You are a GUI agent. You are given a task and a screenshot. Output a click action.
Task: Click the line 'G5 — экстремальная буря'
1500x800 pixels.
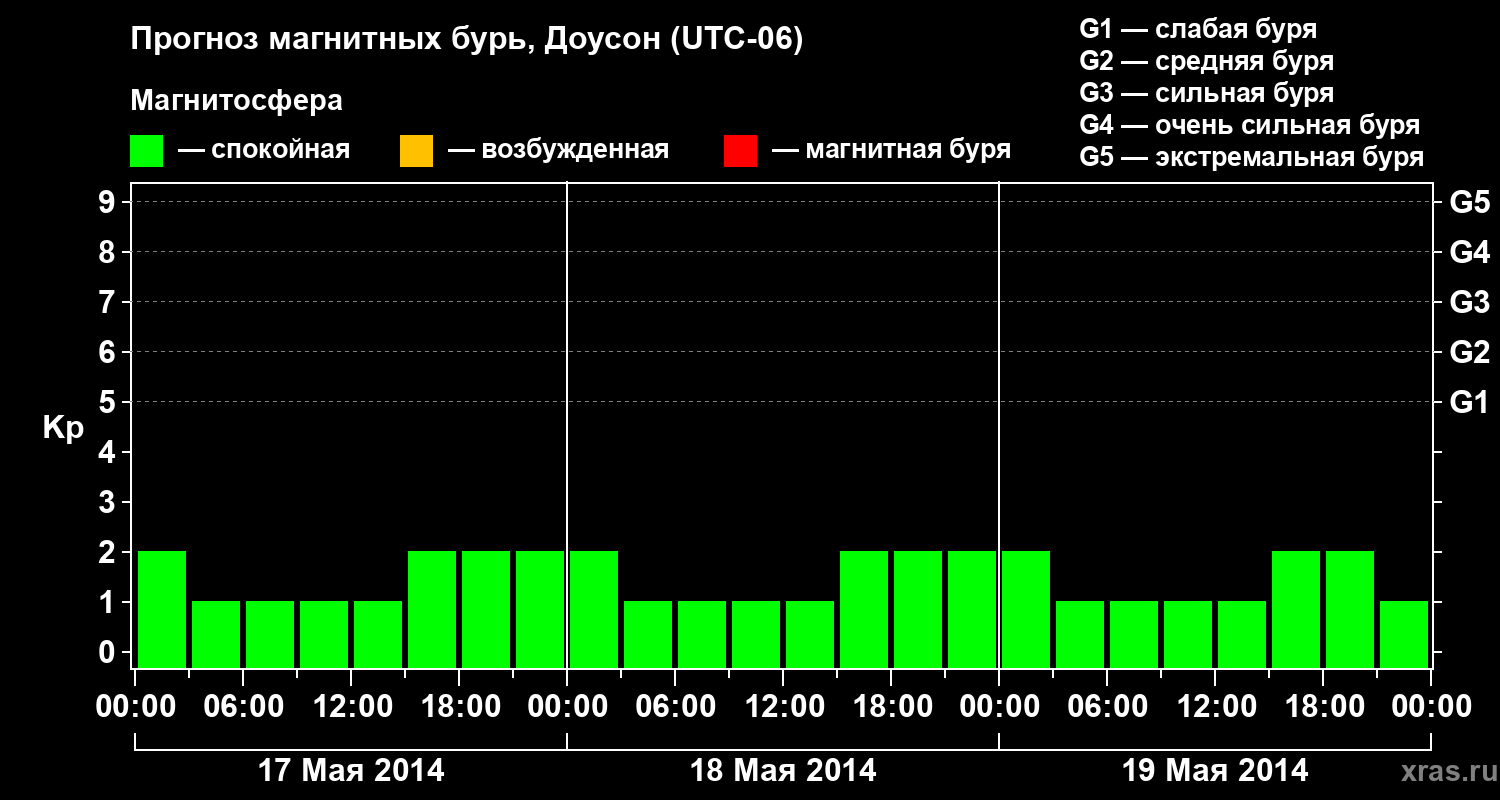click(x=1252, y=157)
